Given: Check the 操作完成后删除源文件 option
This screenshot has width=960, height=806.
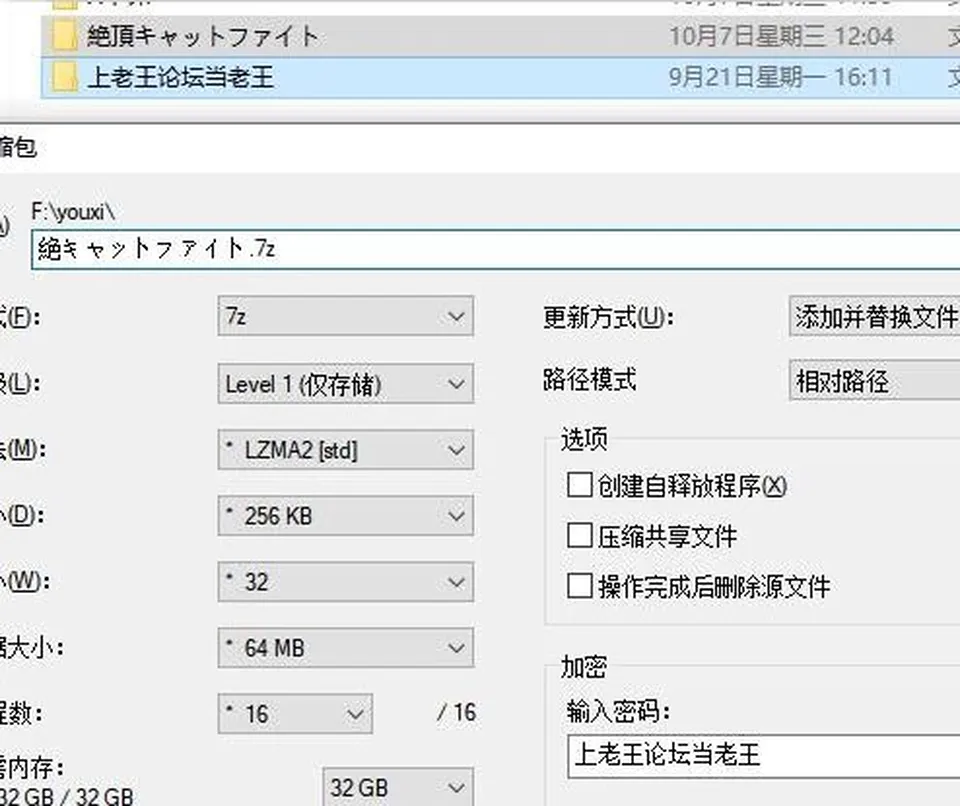Looking at the screenshot, I should pos(579,586).
